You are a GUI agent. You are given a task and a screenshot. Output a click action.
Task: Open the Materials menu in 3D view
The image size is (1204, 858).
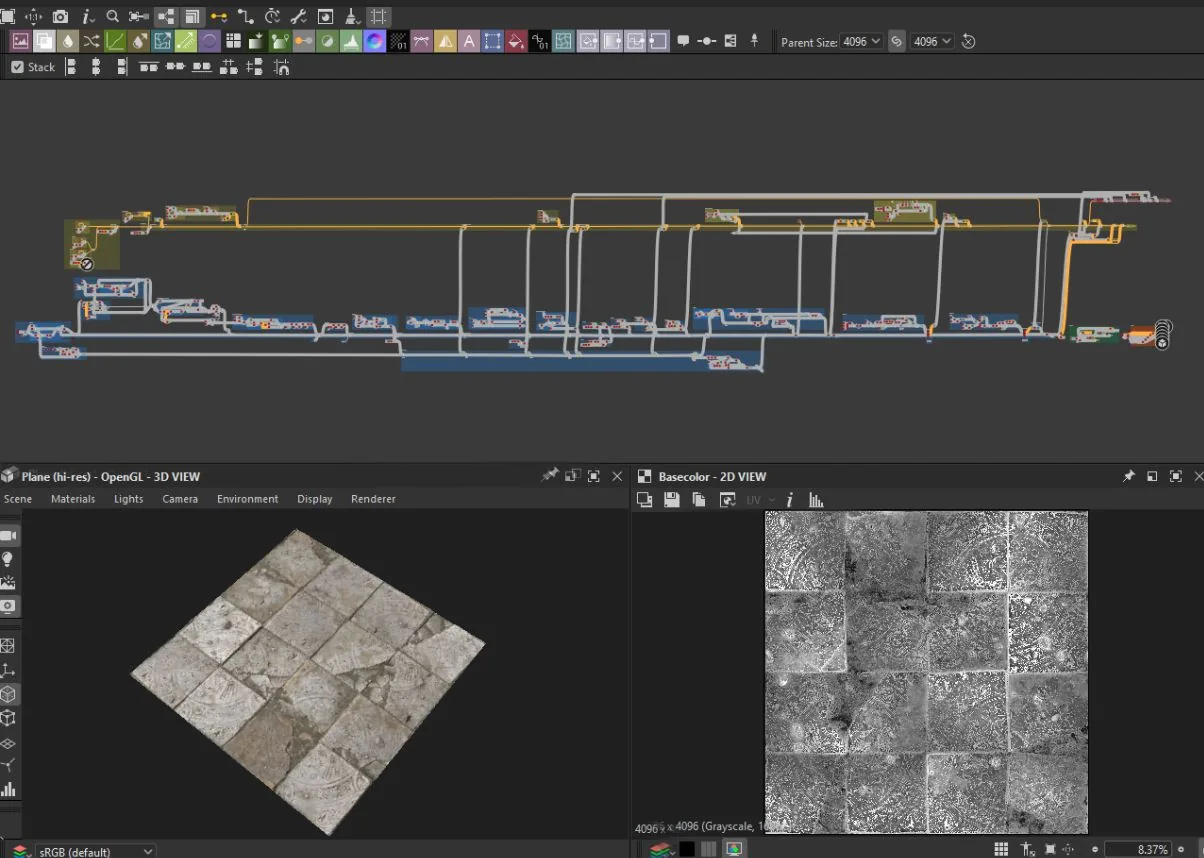[73, 499]
